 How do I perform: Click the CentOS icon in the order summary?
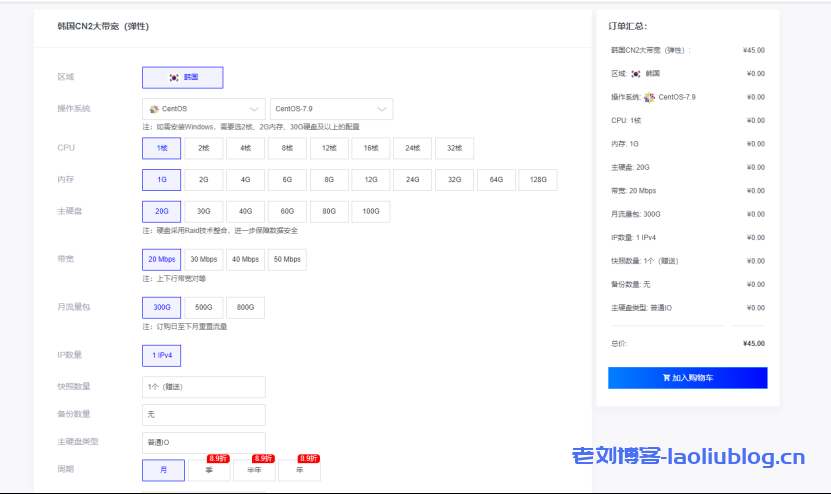coord(650,97)
